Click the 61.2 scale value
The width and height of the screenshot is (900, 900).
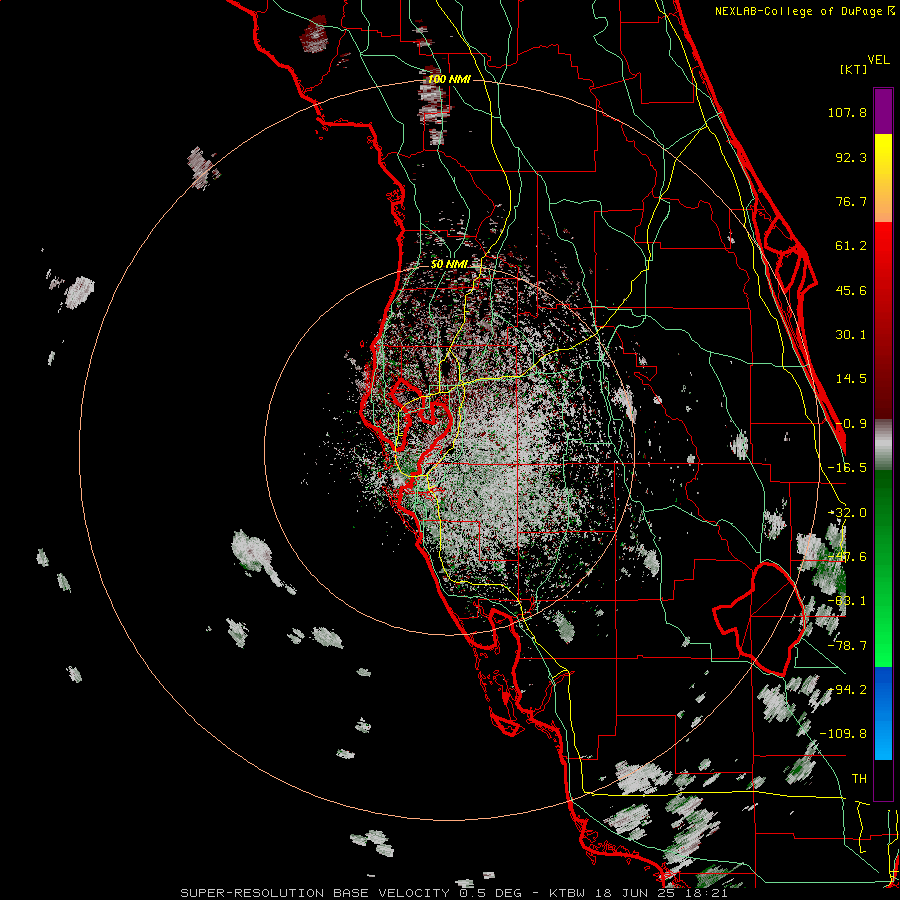(x=851, y=246)
